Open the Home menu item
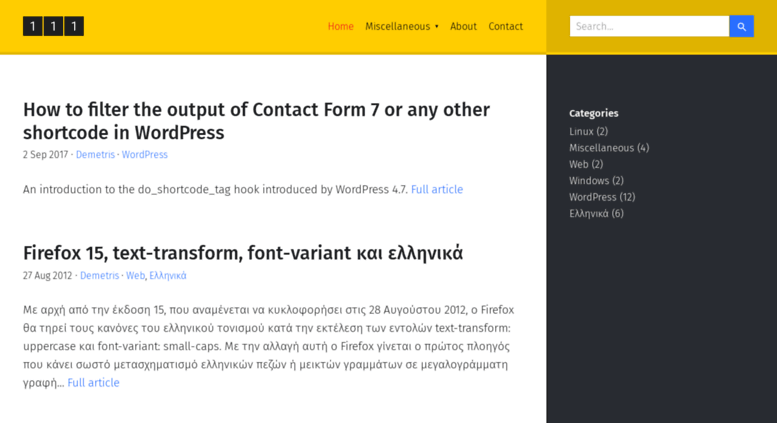This screenshot has width=777, height=423. (x=340, y=26)
